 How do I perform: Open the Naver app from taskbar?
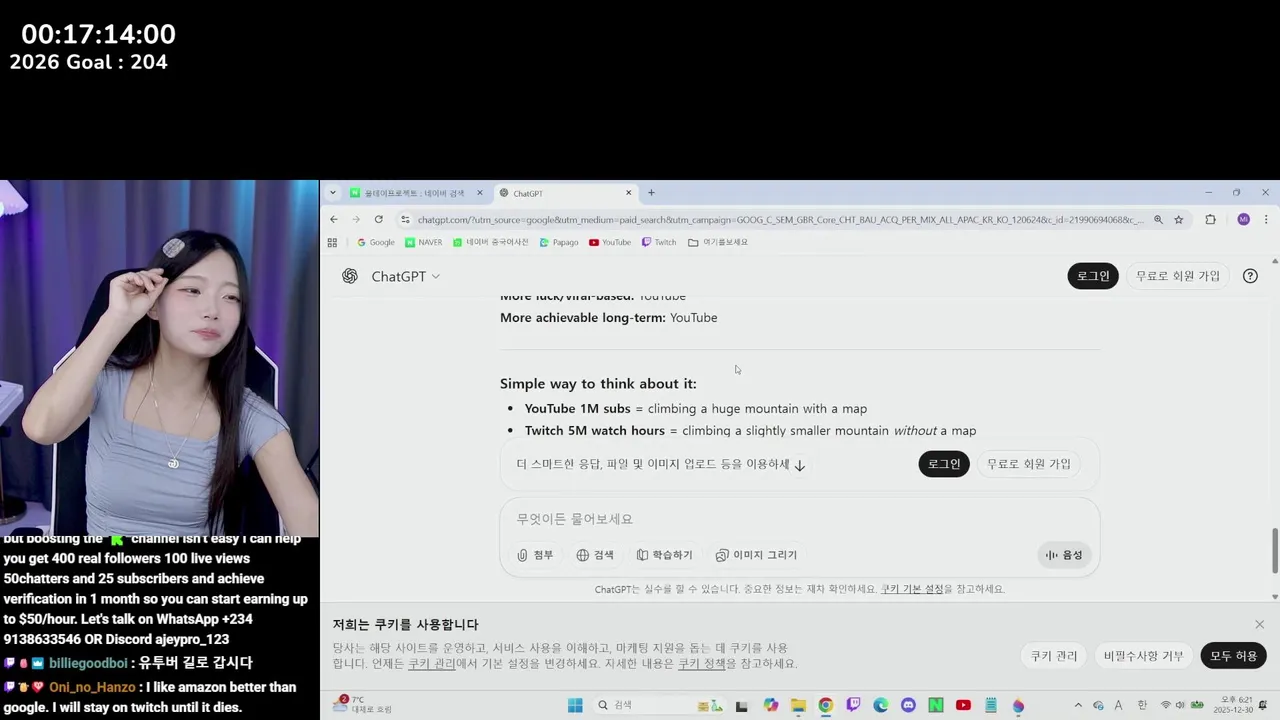click(x=936, y=705)
